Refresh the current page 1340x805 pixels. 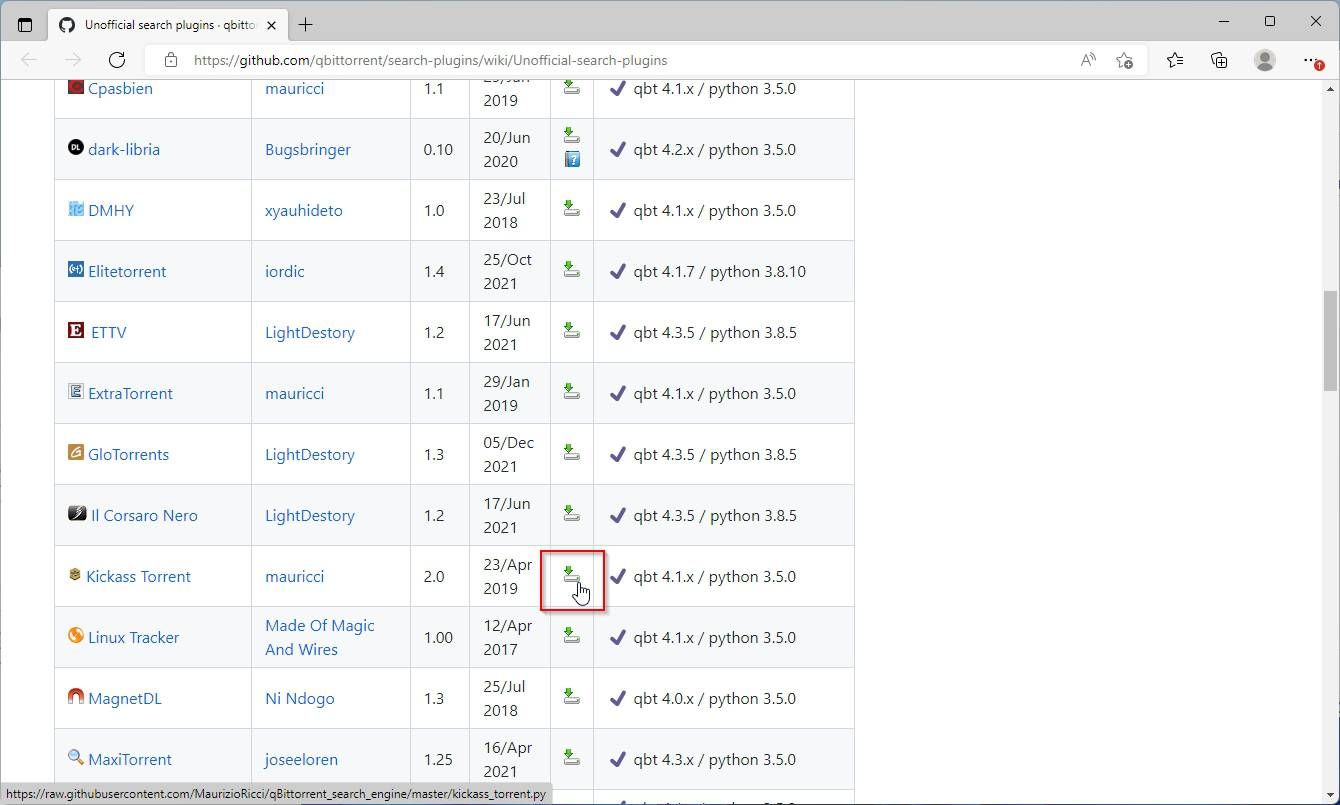click(117, 60)
